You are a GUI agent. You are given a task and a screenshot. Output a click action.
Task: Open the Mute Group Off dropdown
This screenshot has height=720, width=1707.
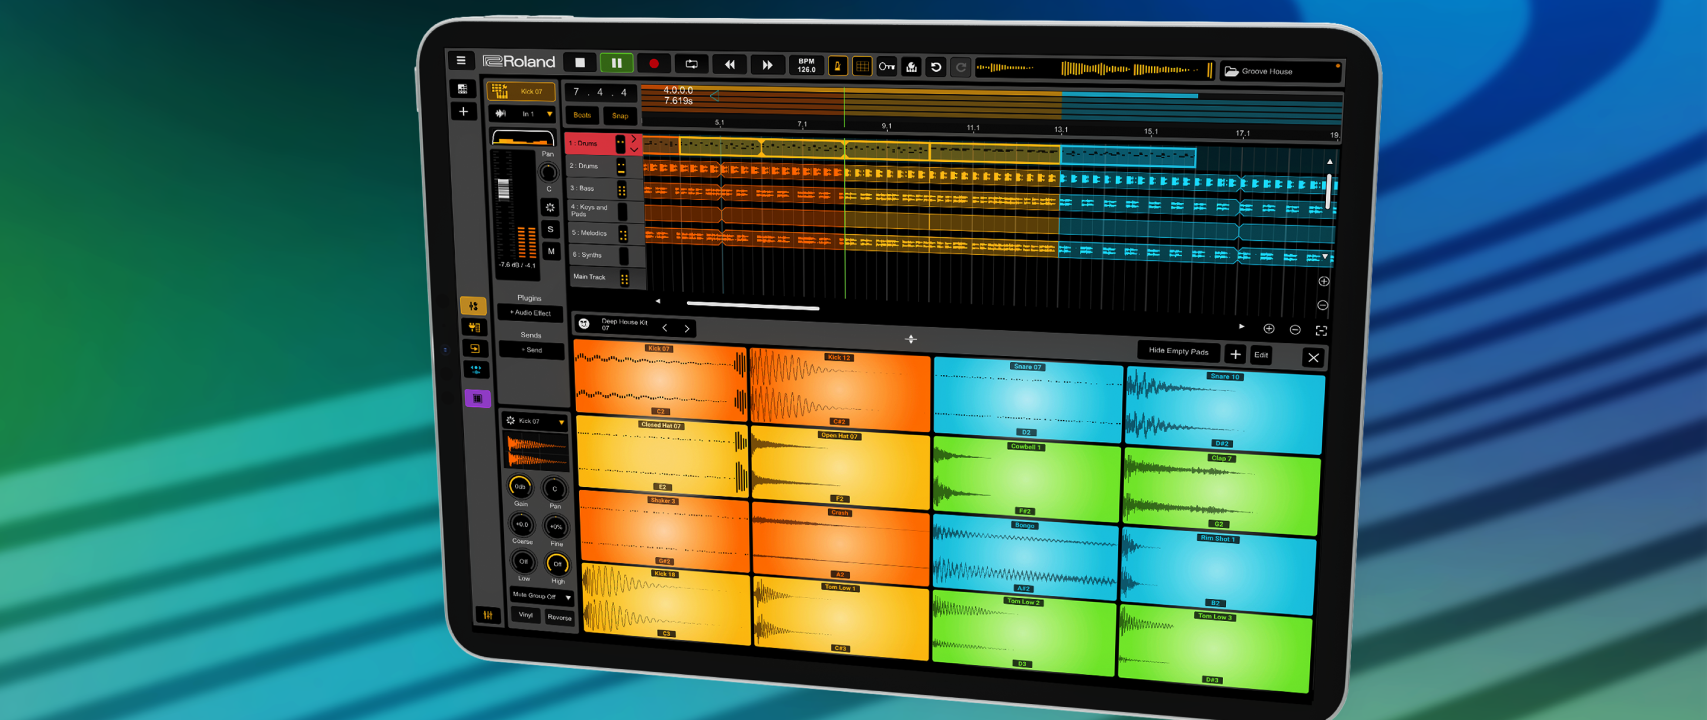pos(541,596)
